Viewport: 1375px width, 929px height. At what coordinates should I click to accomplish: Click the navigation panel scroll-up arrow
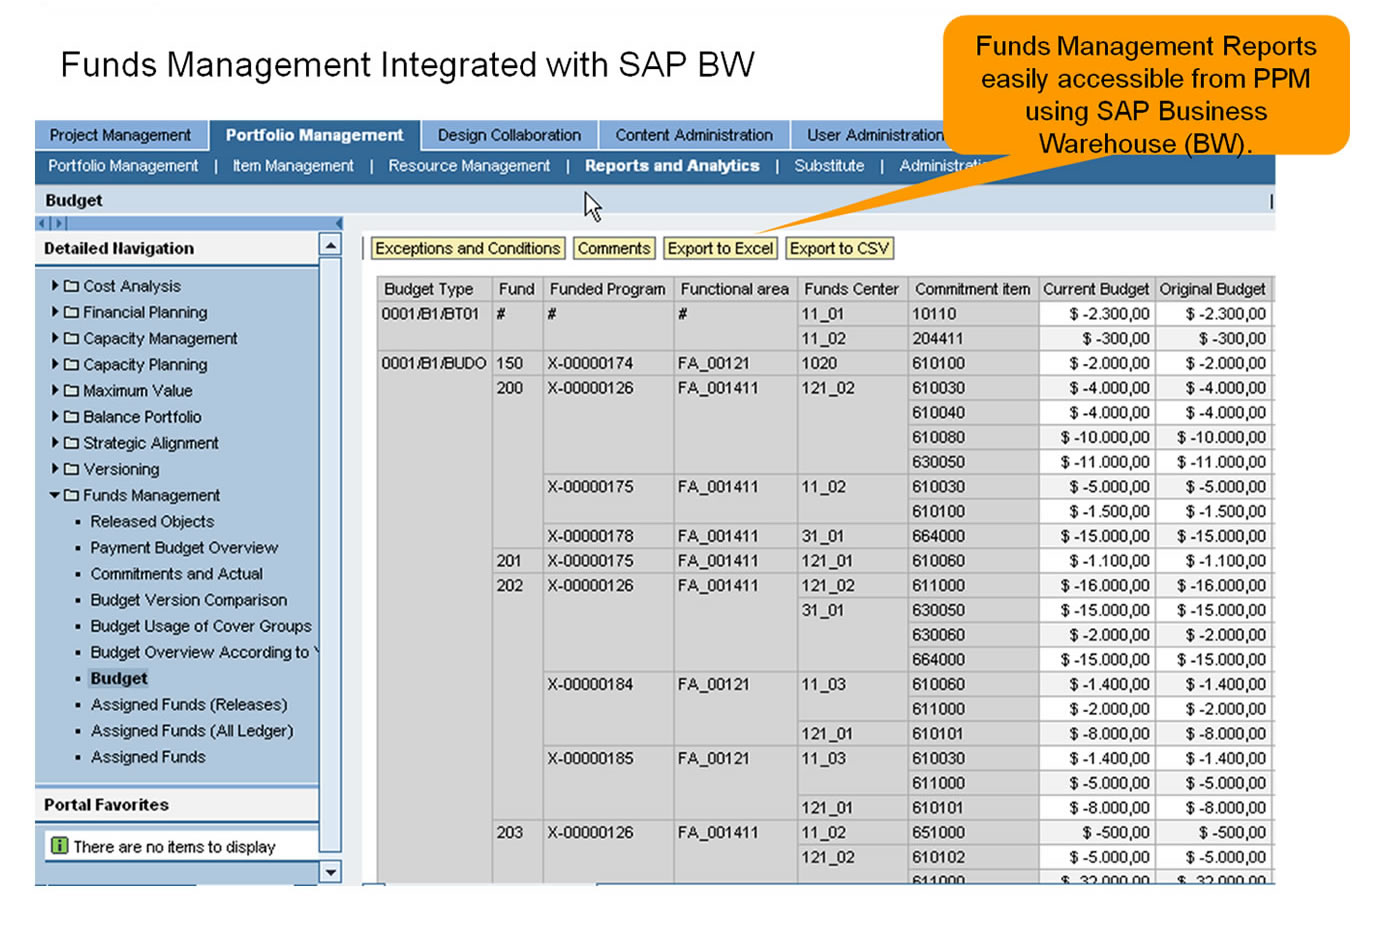(x=330, y=245)
